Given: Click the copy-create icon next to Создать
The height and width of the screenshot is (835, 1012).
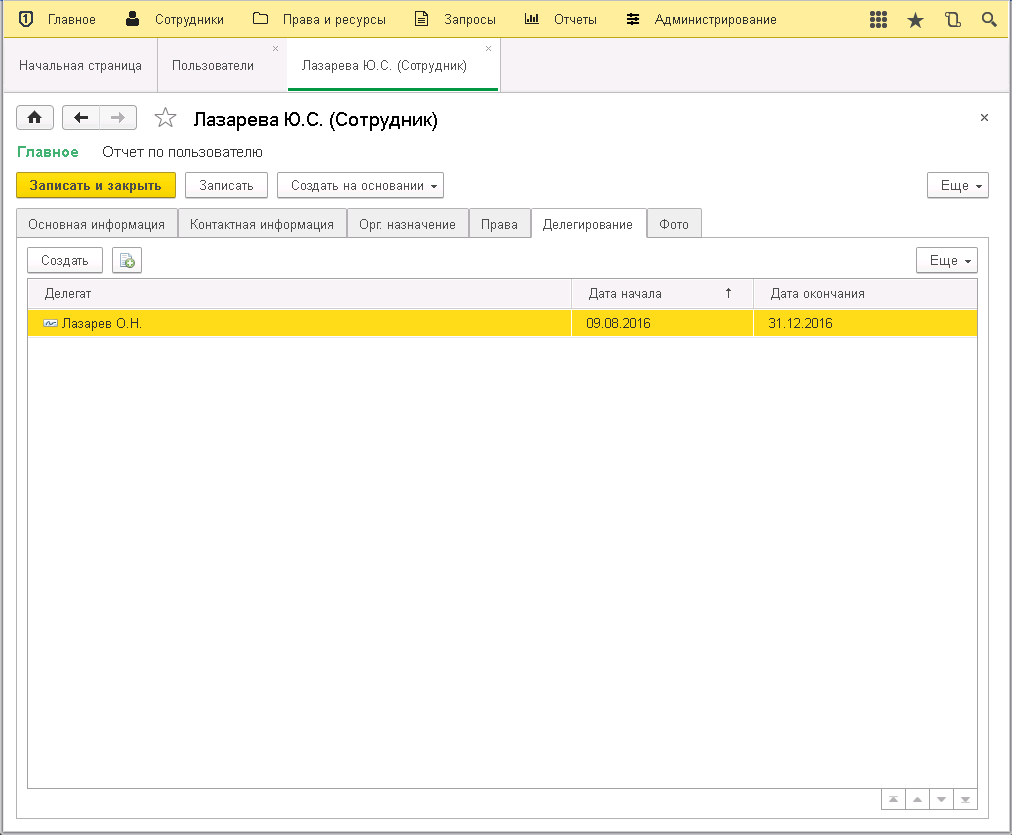Looking at the screenshot, I should 127,261.
